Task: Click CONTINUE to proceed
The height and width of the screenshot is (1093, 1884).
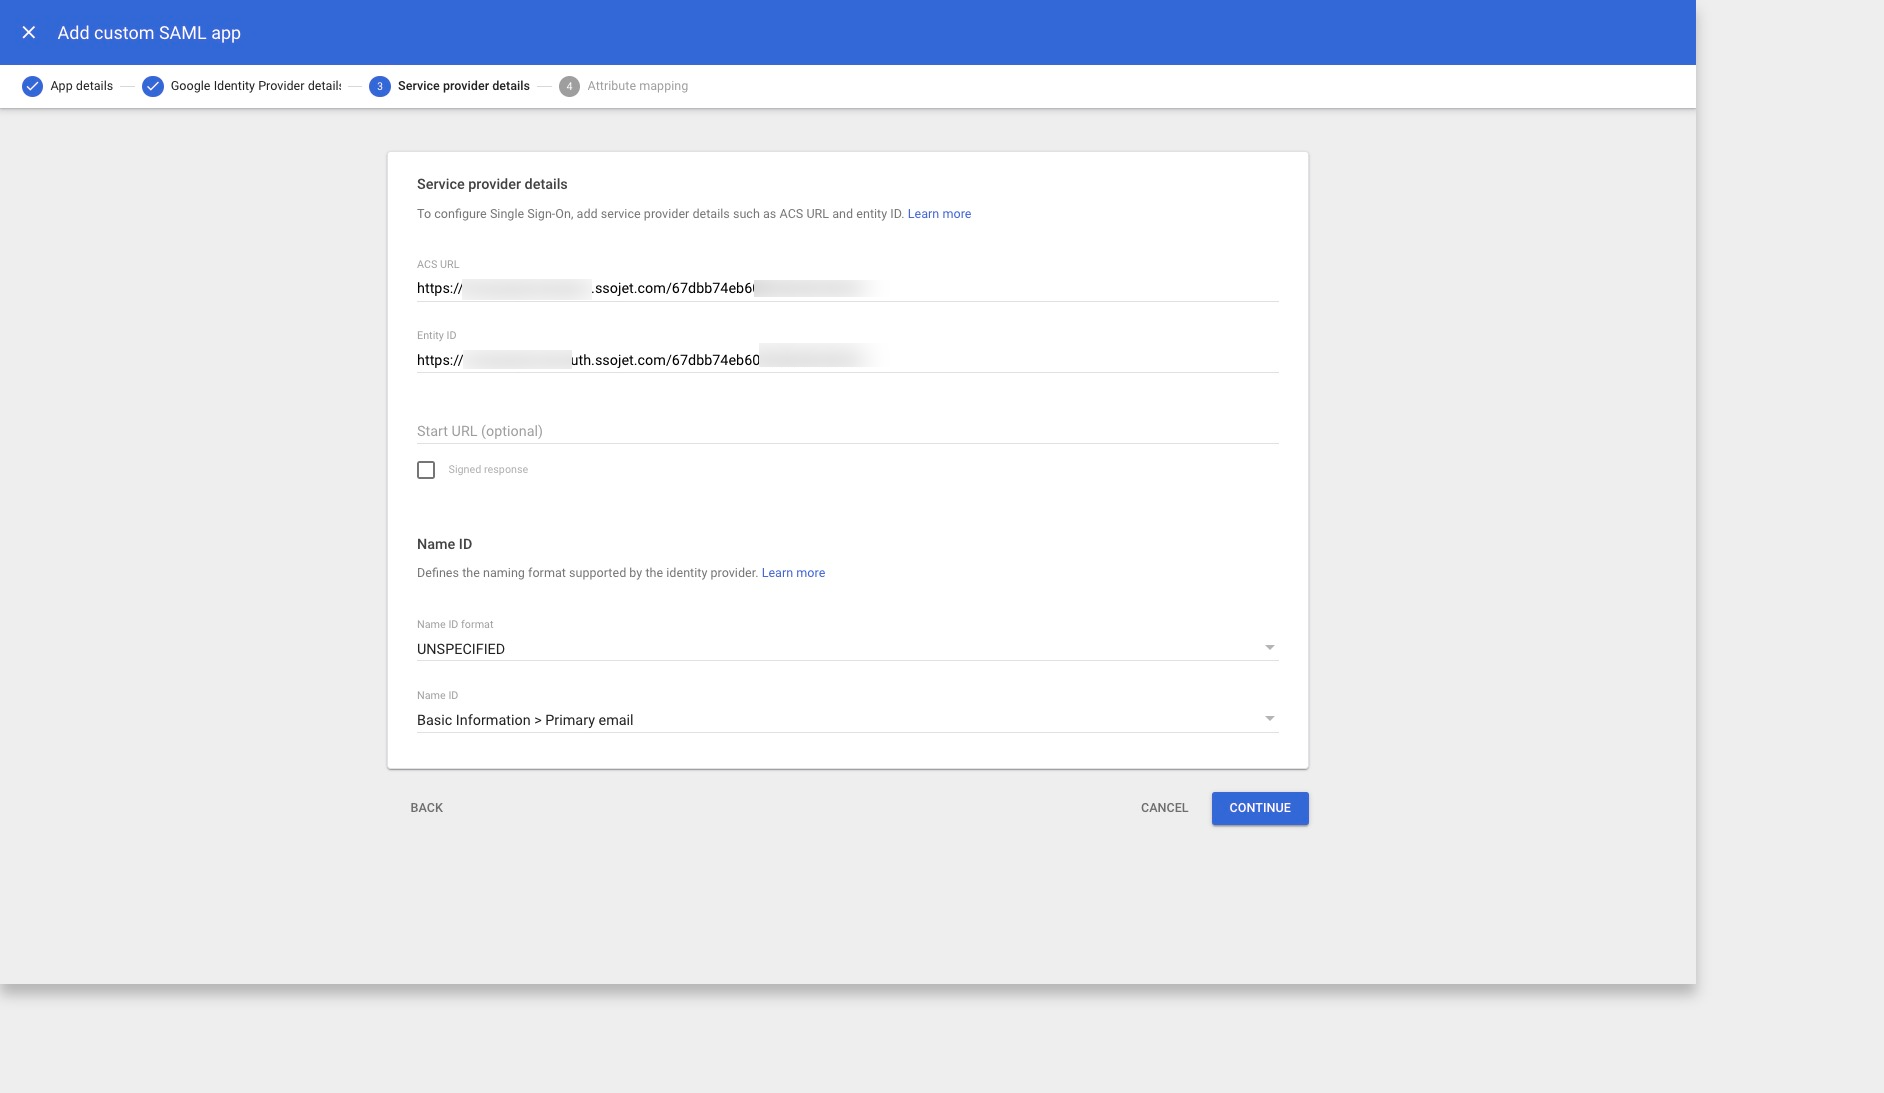Action: coord(1260,808)
